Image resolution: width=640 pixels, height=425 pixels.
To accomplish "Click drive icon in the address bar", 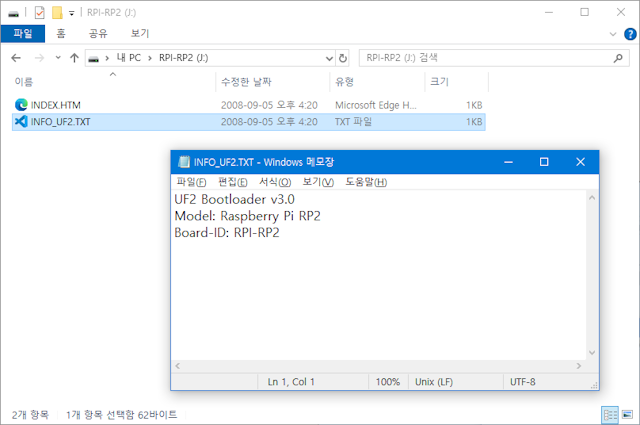I will [x=94, y=59].
